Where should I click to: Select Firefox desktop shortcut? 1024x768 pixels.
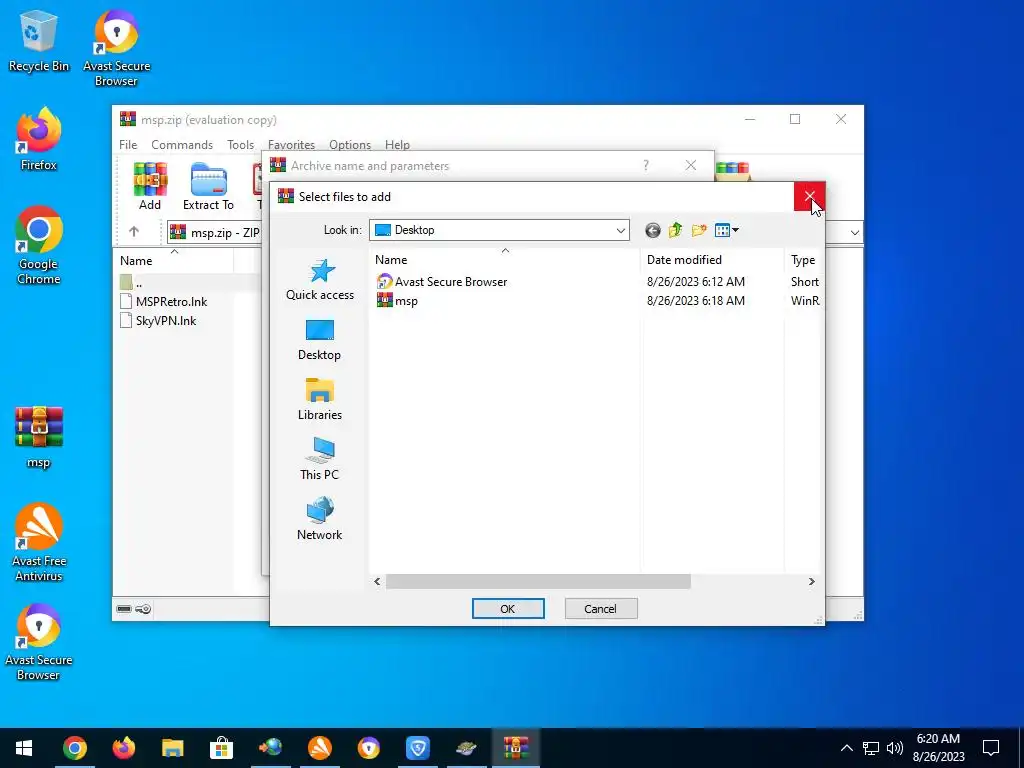[39, 139]
